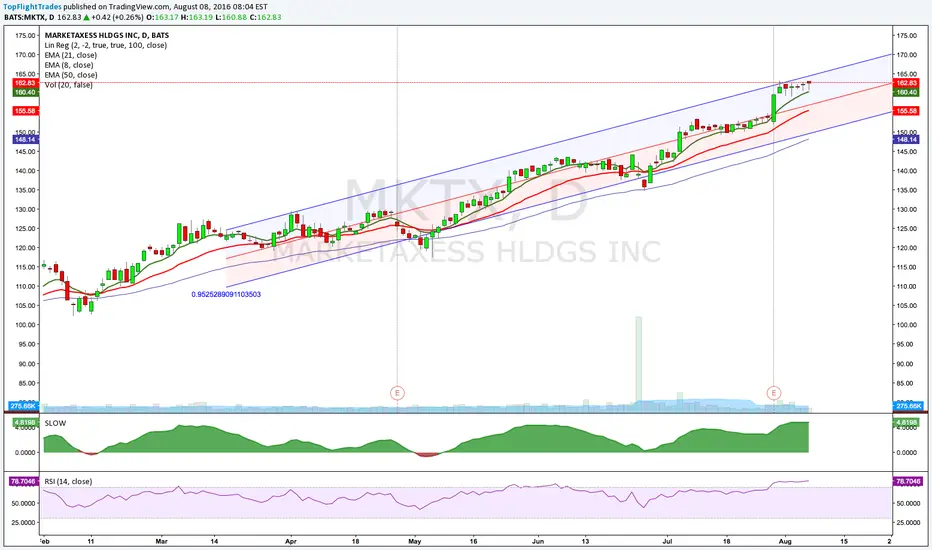Click the 100.00 label on left price axis
Screen dimensions: 932x550
tap(25, 325)
